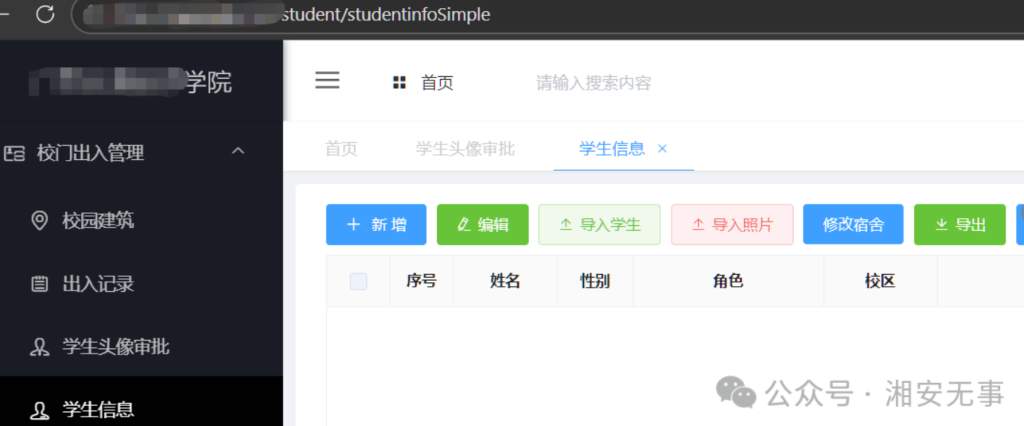Click the 学生头像审批 stamp icon
The width and height of the screenshot is (1024, 426).
pyautogui.click(x=40, y=347)
